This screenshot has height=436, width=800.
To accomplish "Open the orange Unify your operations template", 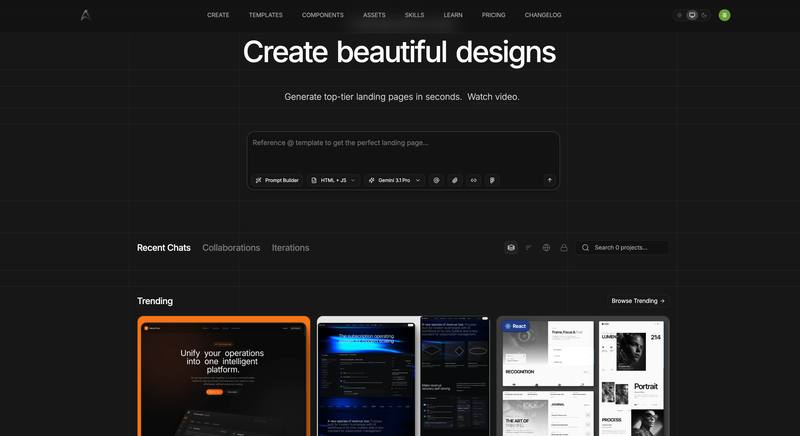I will (x=223, y=376).
